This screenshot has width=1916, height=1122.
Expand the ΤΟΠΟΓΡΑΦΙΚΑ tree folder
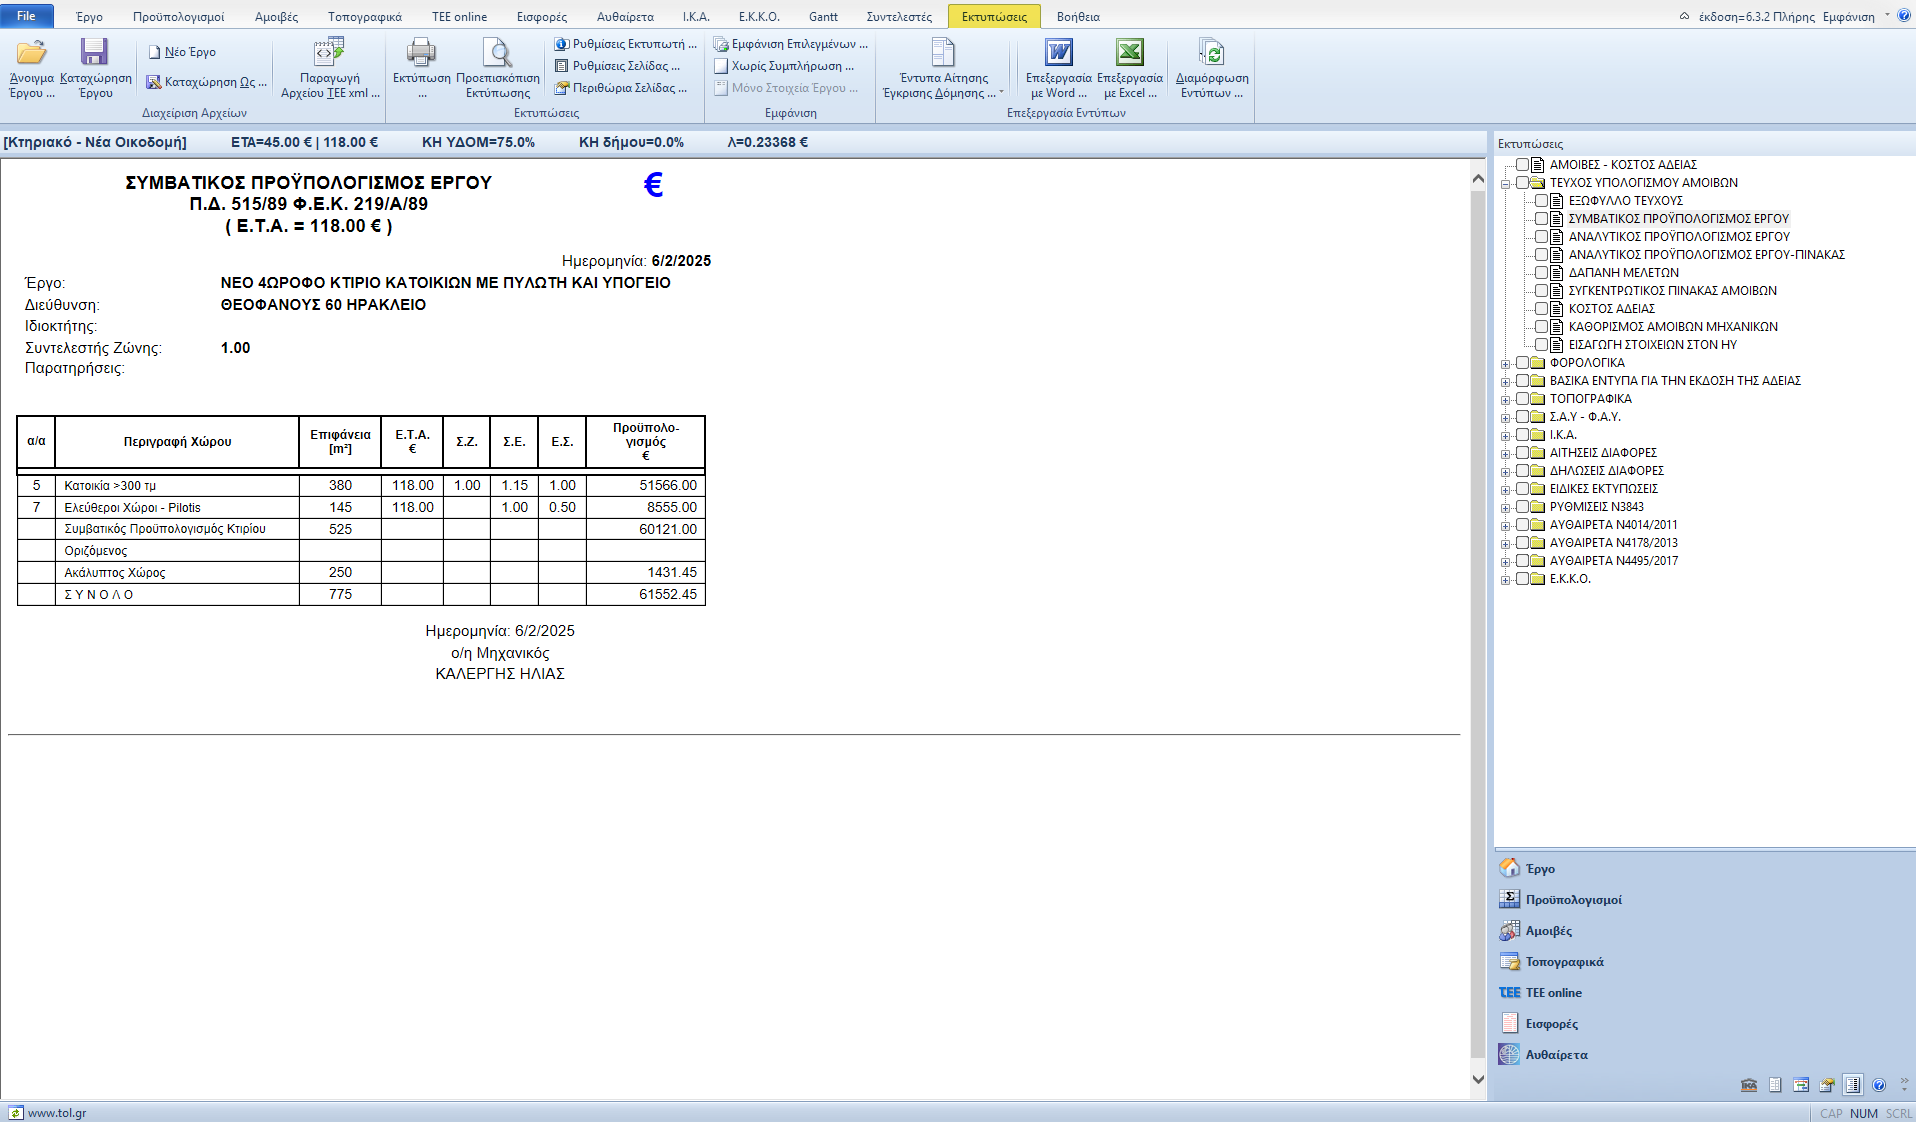click(x=1505, y=400)
